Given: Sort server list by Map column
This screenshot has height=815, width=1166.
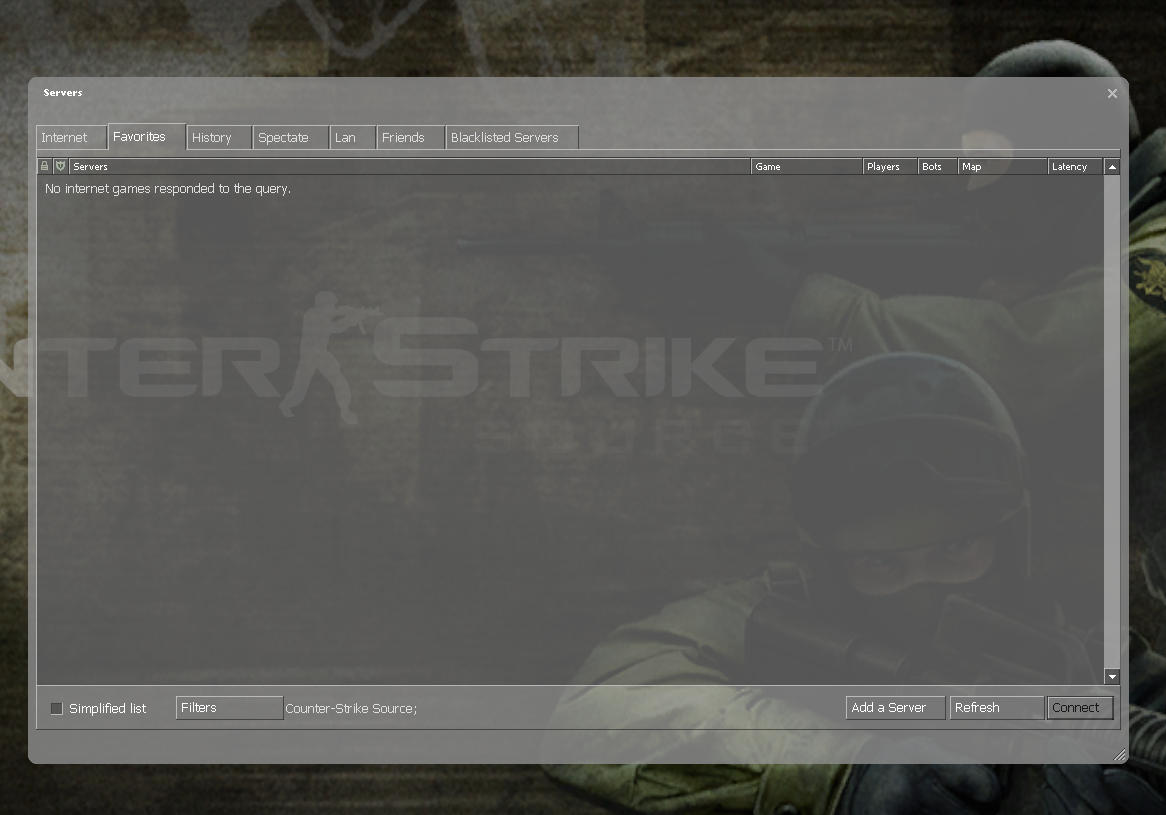Looking at the screenshot, I should click(1001, 167).
